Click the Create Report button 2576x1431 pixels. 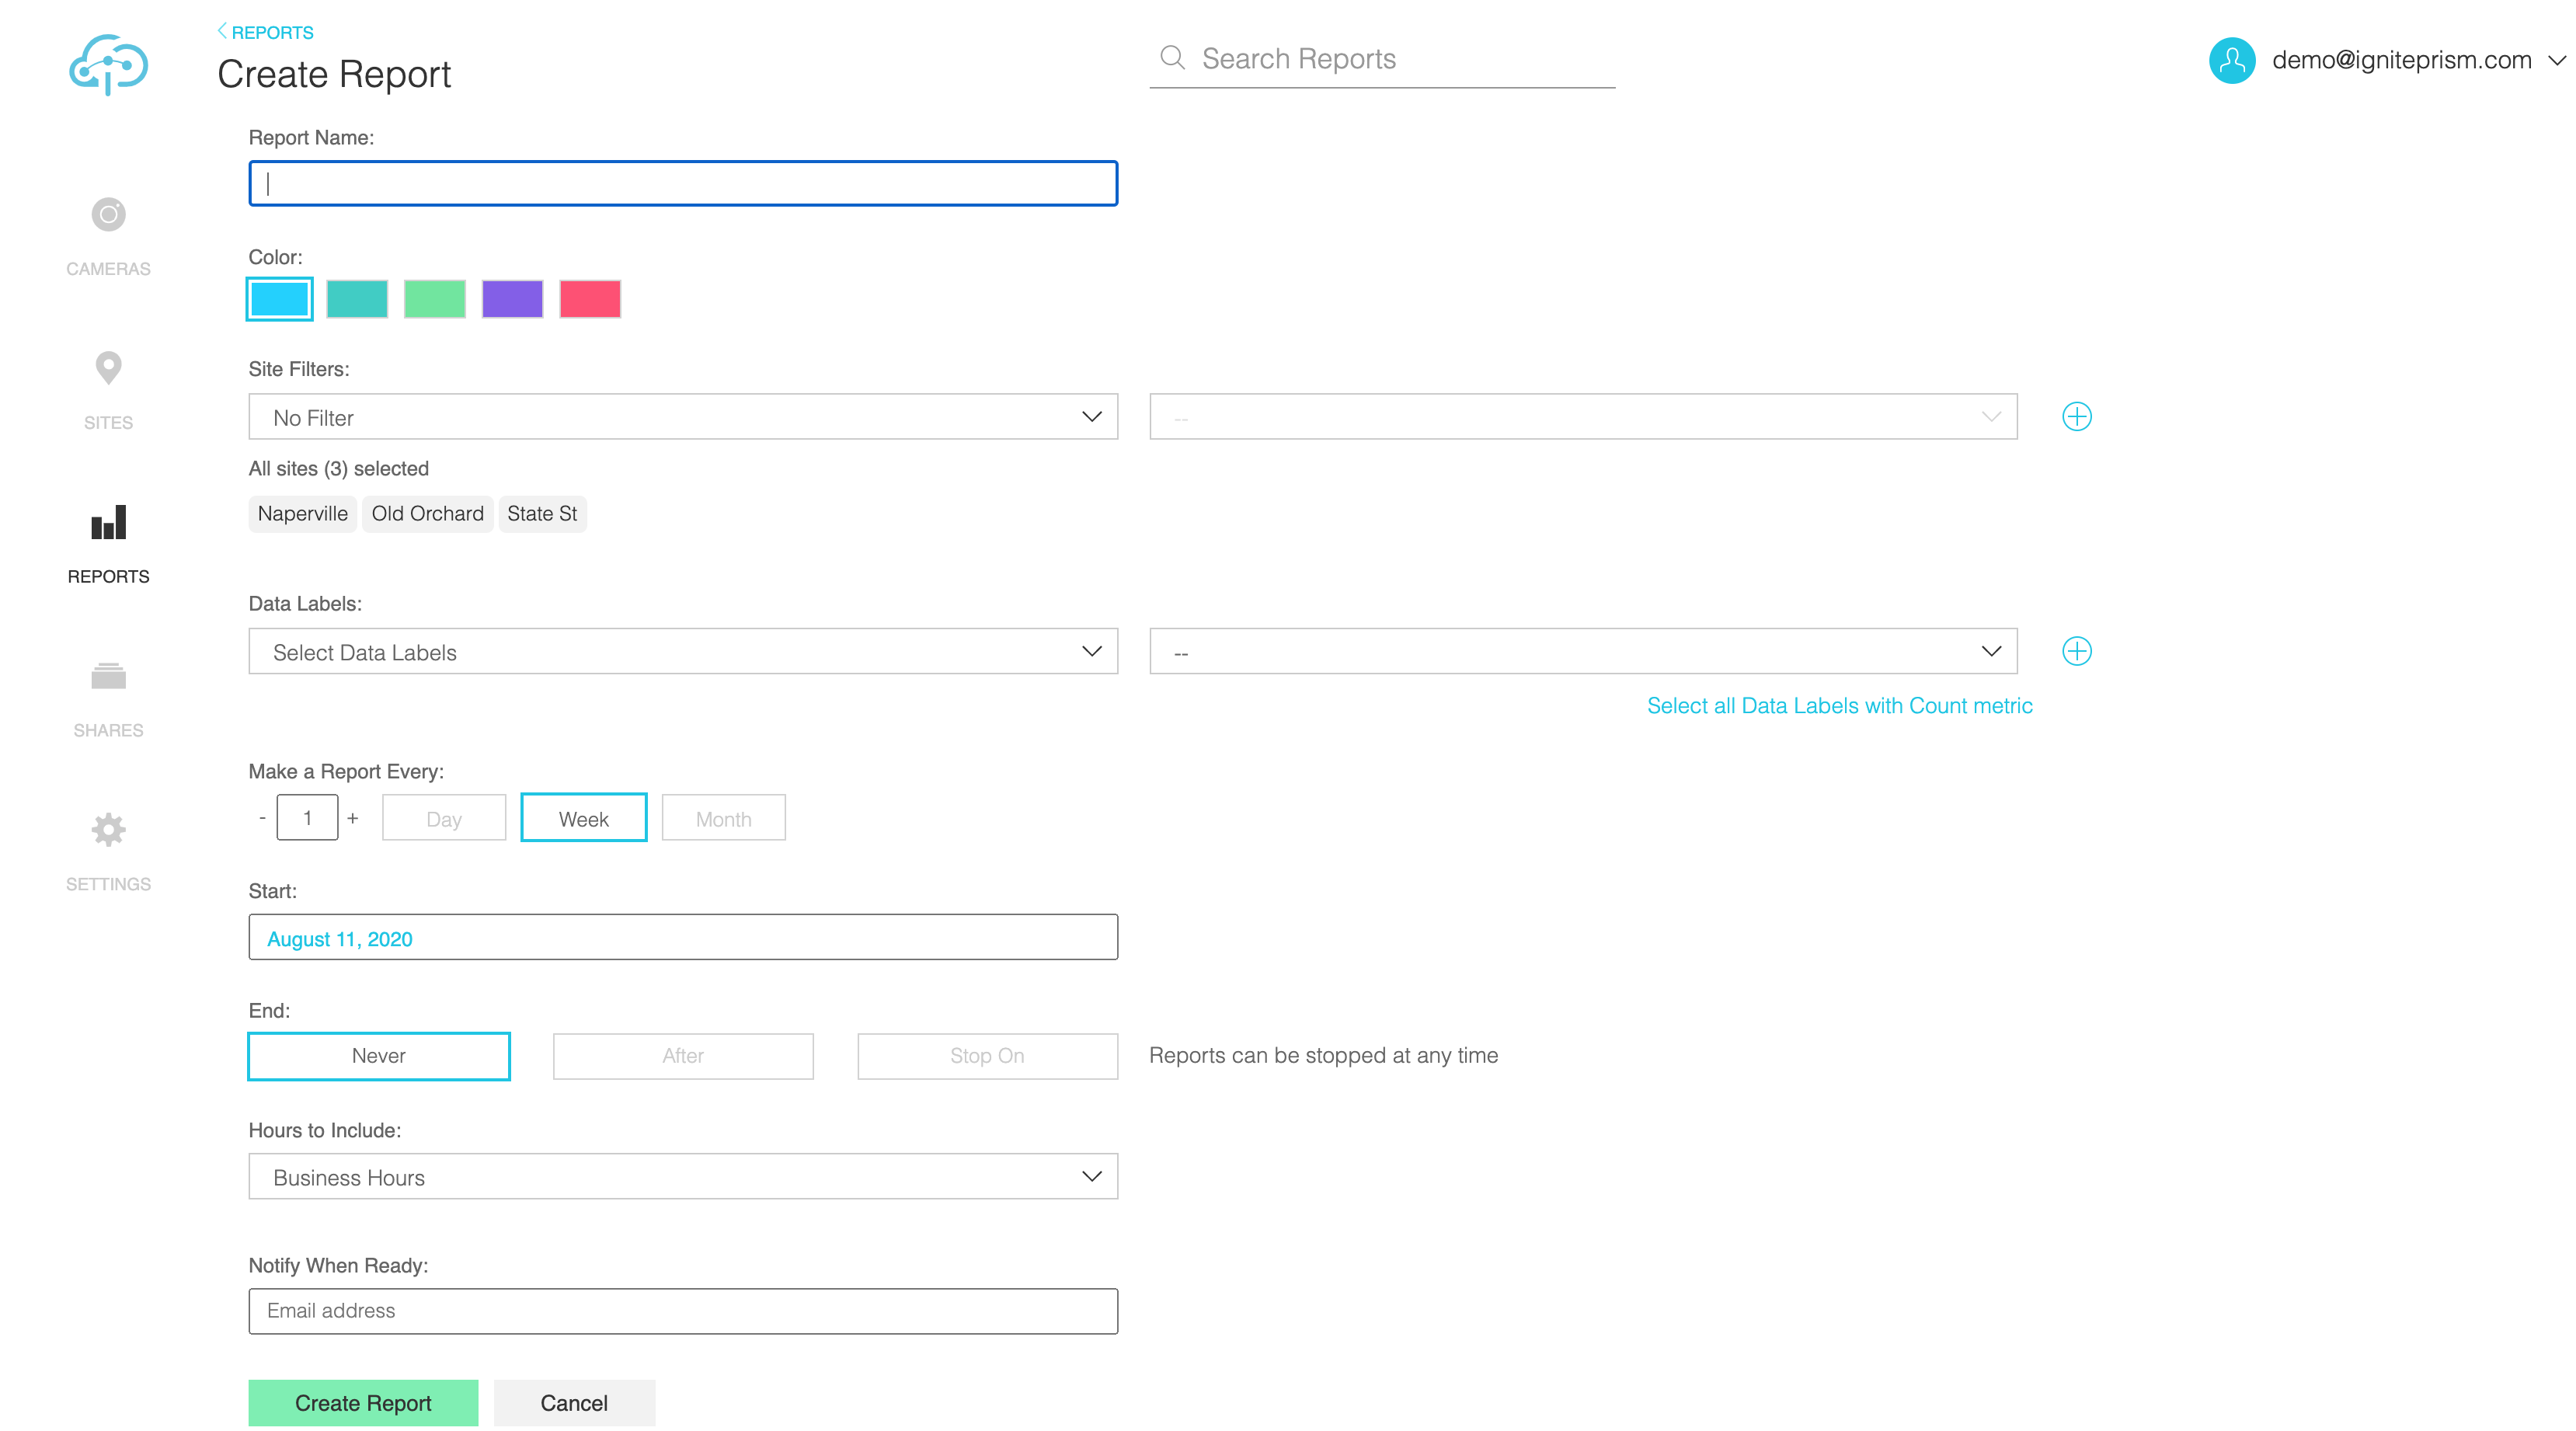click(363, 1403)
